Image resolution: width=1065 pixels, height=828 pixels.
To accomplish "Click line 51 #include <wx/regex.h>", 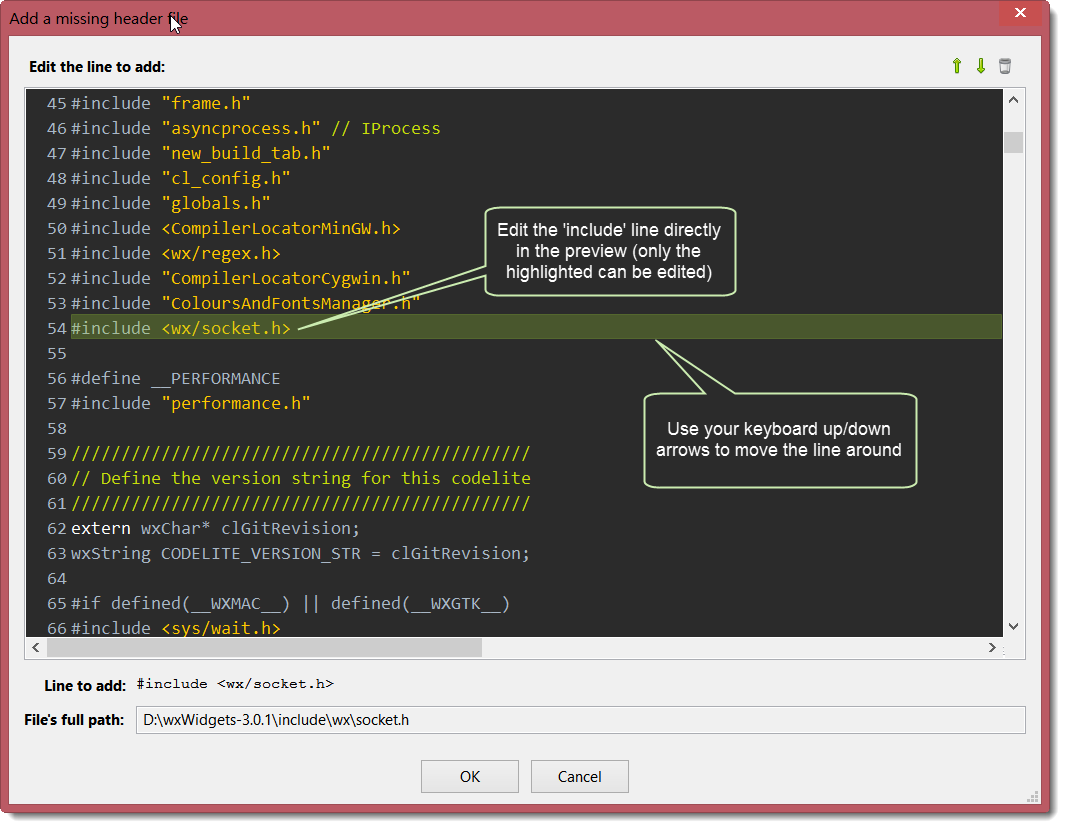I will coord(176,253).
